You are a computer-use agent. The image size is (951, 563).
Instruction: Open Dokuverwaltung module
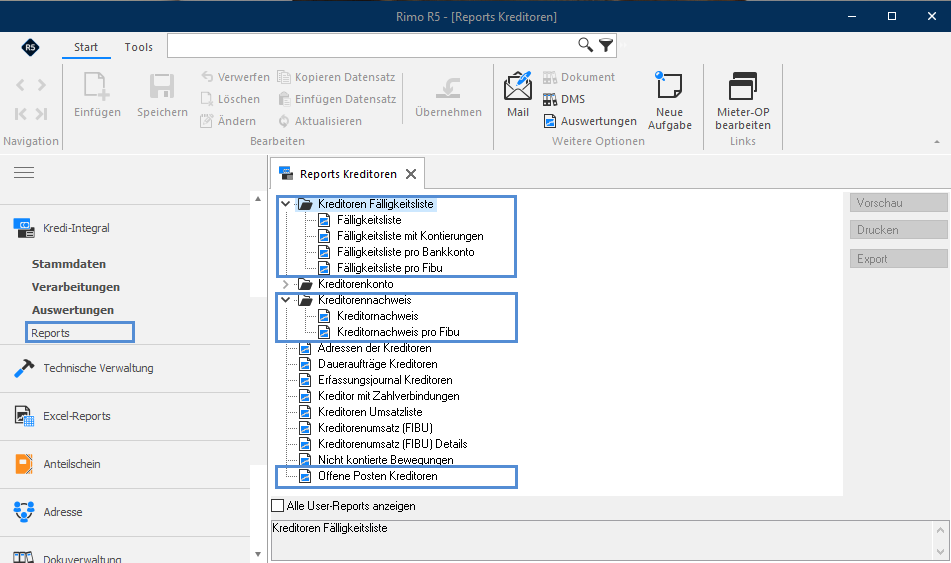[x=82, y=558]
